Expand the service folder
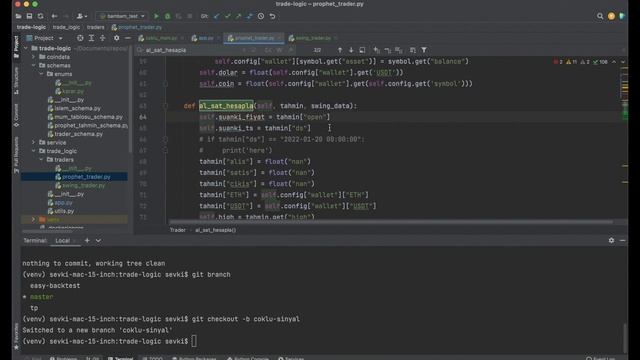 coord(34,142)
